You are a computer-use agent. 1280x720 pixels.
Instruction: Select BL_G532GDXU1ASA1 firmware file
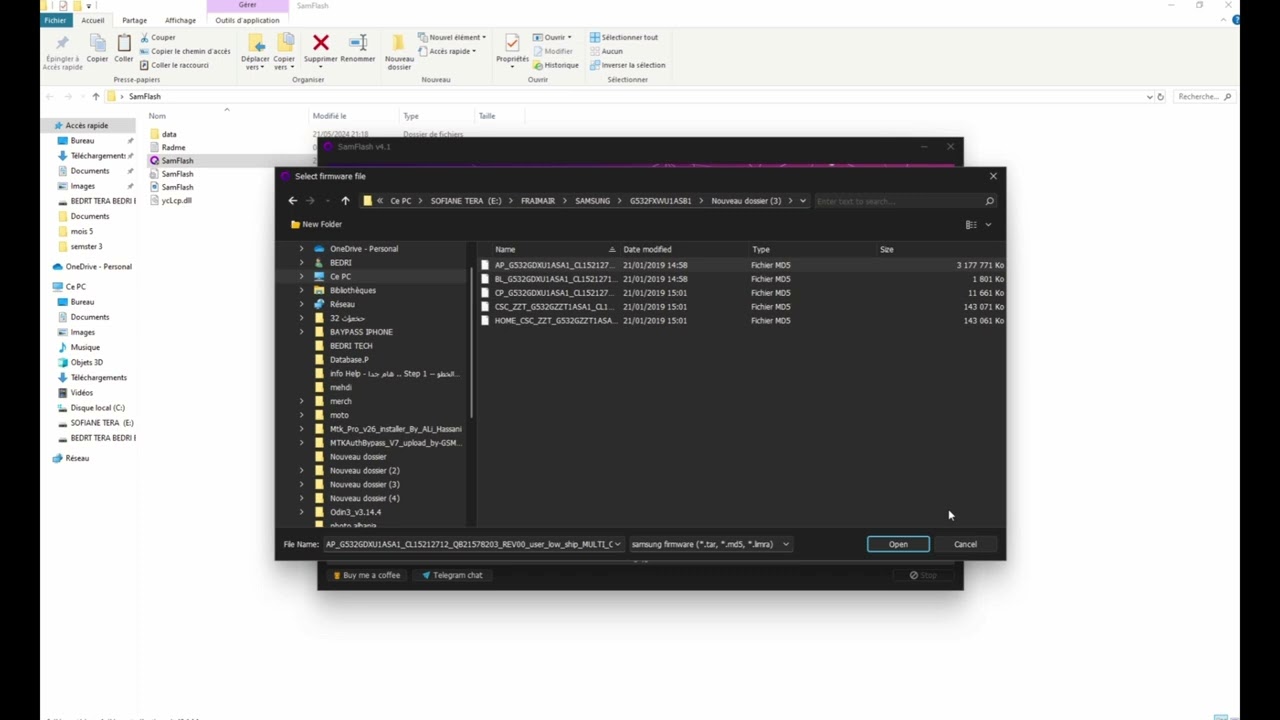tap(741, 279)
